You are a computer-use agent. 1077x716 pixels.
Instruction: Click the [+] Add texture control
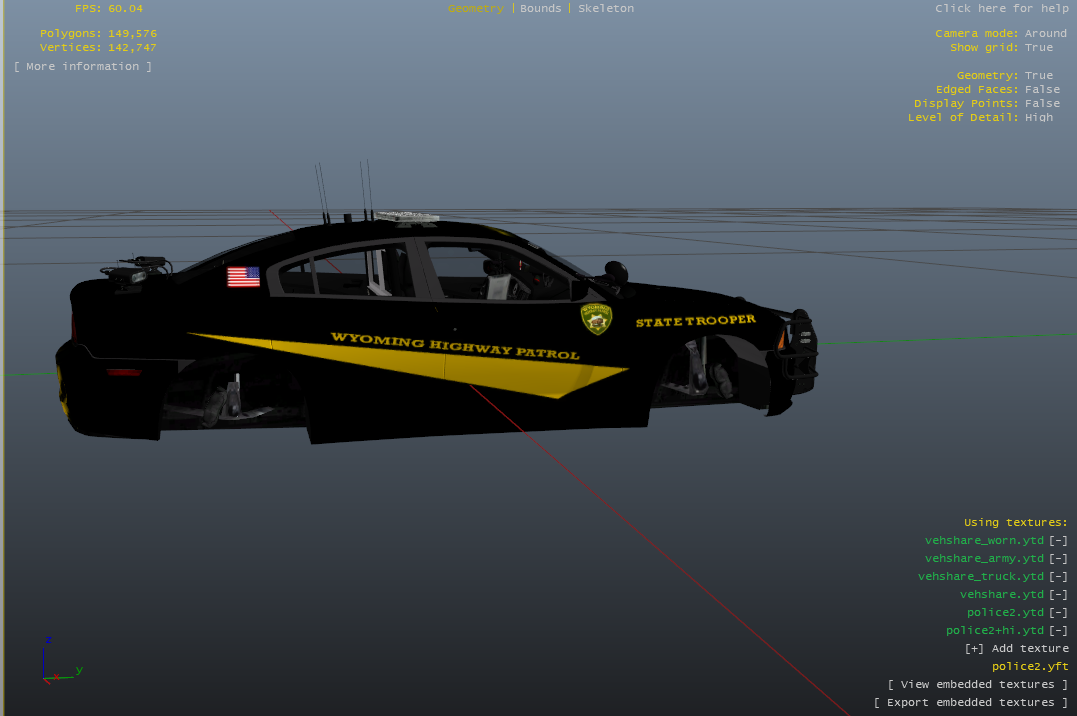click(1016, 648)
